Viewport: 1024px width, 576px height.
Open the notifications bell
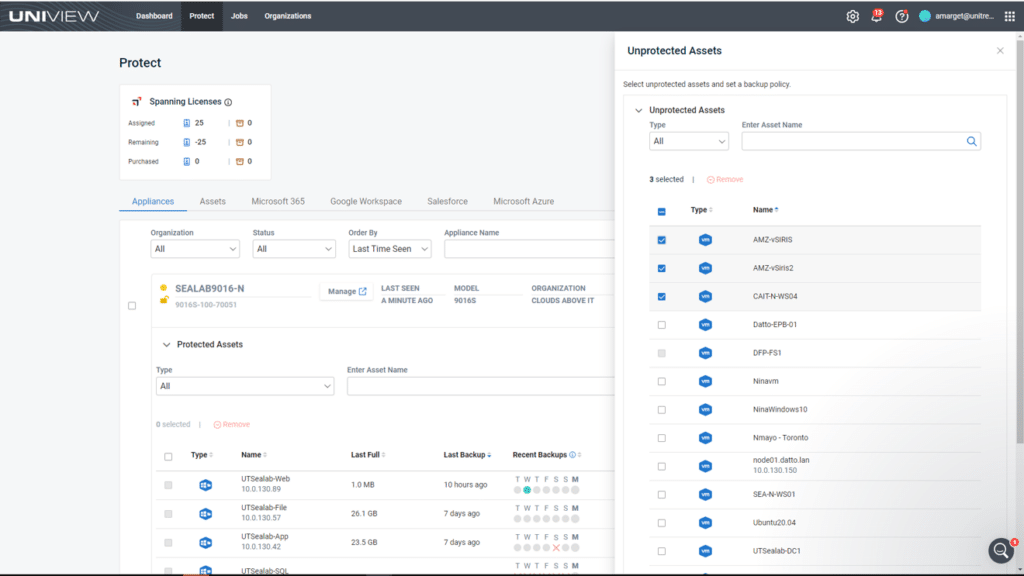point(876,16)
